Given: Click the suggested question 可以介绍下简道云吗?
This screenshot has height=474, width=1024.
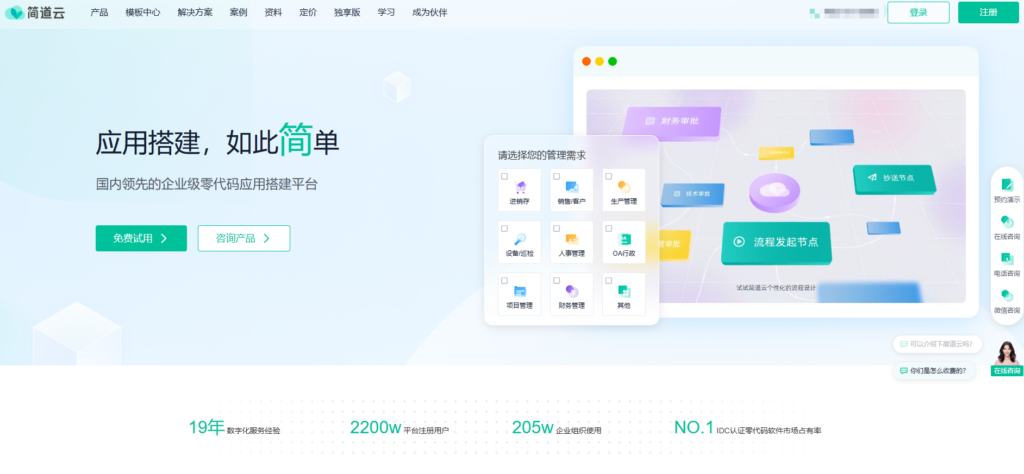Looking at the screenshot, I should pos(937,344).
